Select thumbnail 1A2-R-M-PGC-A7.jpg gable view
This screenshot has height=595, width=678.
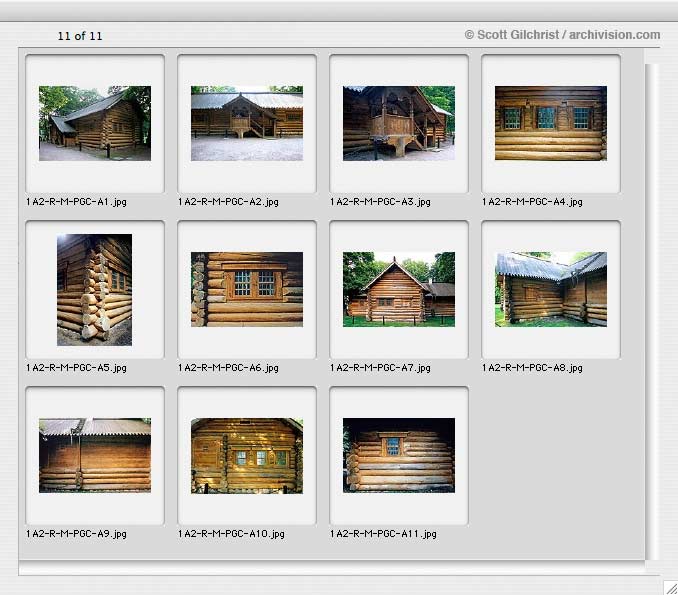tap(399, 289)
